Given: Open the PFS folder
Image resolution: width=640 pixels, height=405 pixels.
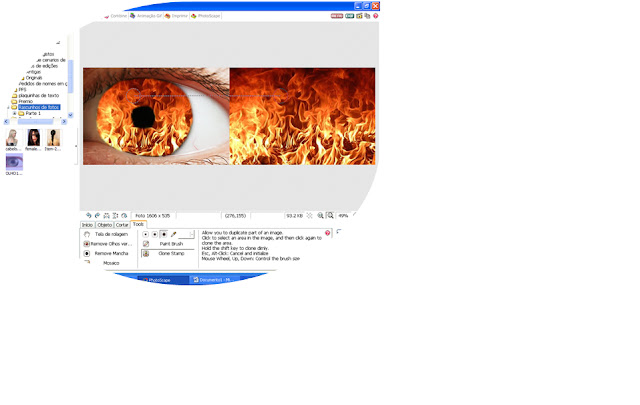Looking at the screenshot, I should pyautogui.click(x=22, y=89).
